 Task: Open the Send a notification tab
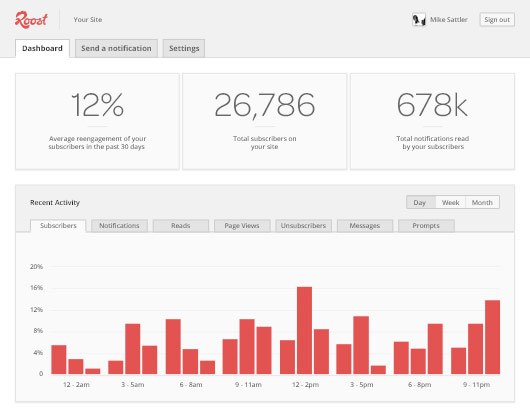[x=116, y=48]
